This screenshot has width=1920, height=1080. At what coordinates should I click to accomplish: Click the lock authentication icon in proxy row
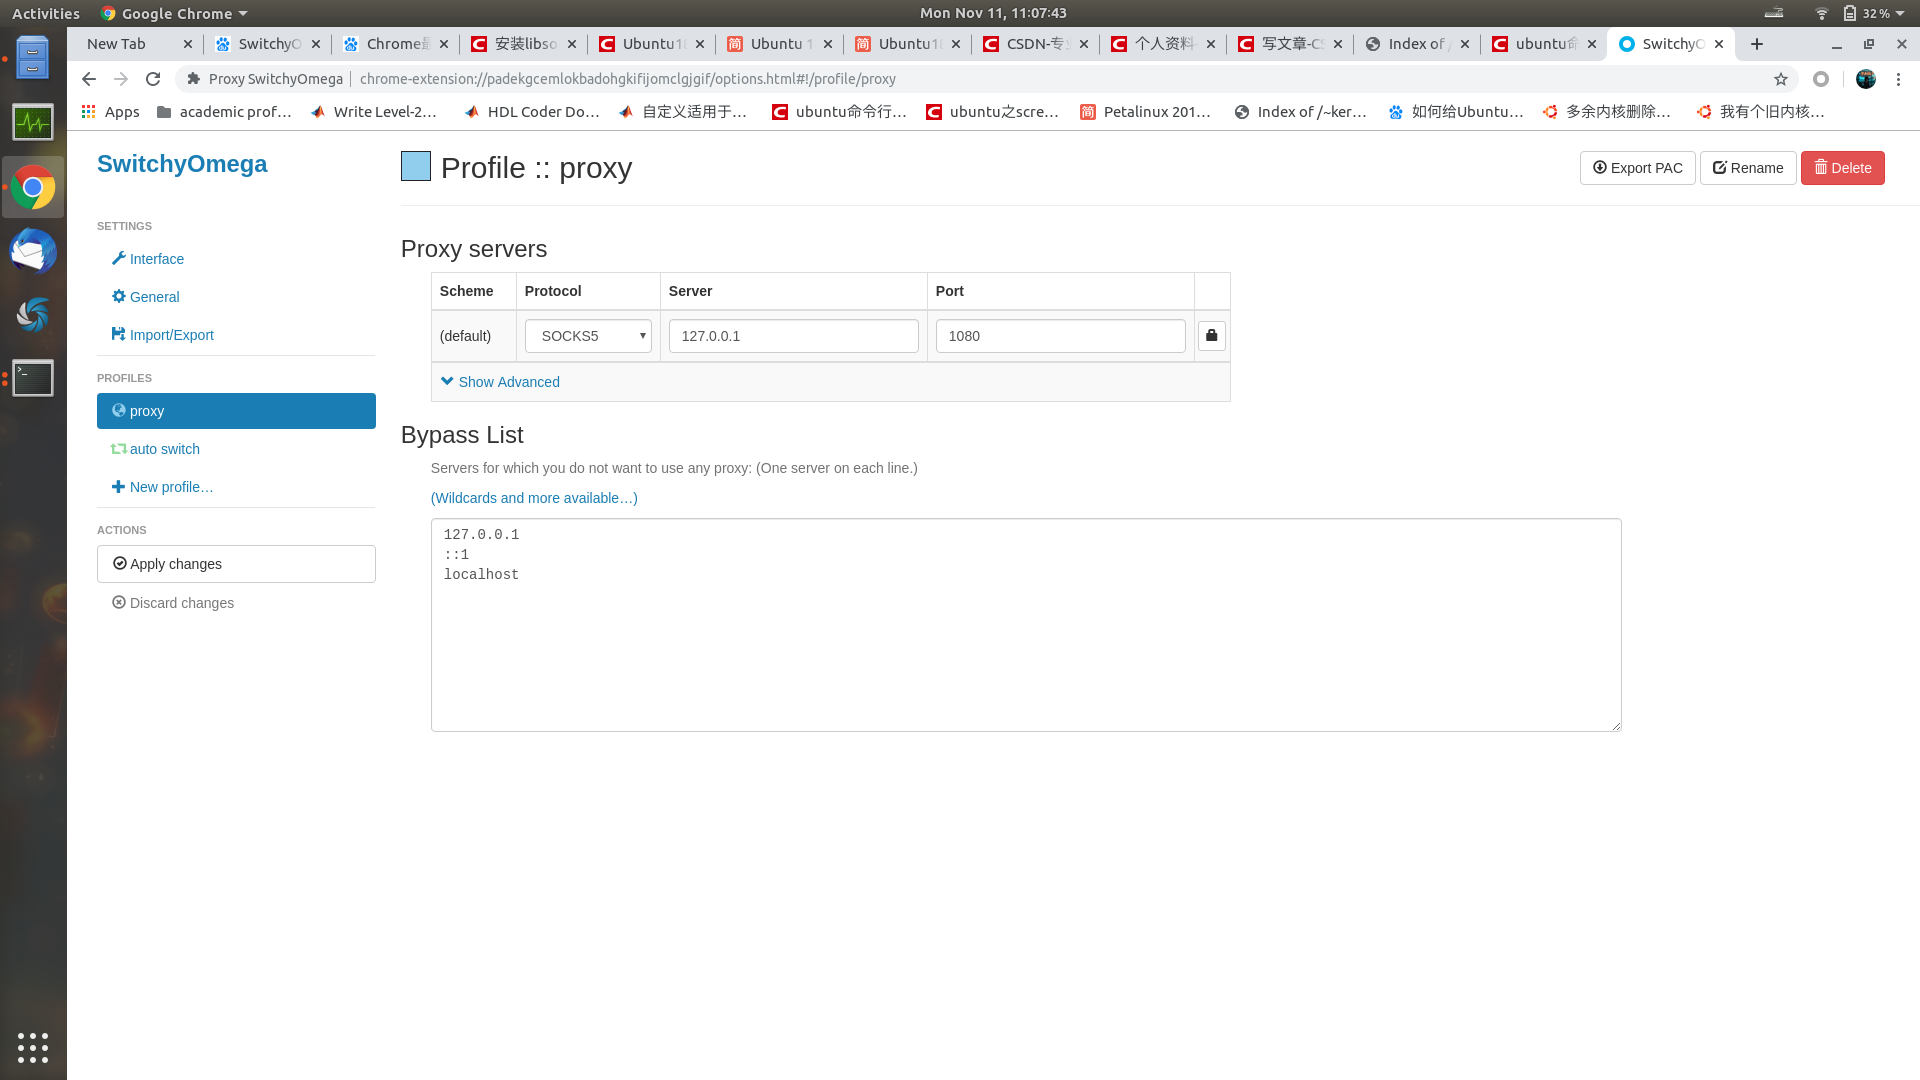coord(1211,336)
